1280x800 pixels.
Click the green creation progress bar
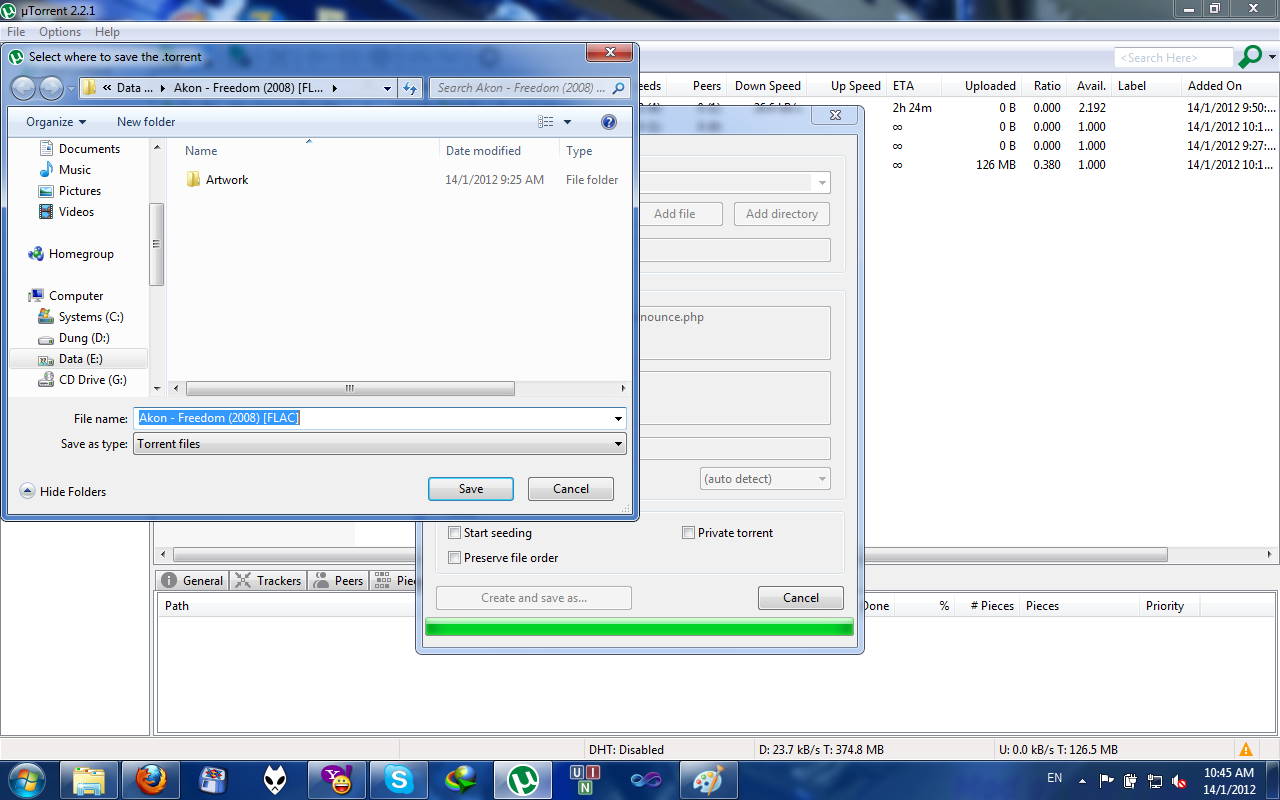[x=639, y=628]
